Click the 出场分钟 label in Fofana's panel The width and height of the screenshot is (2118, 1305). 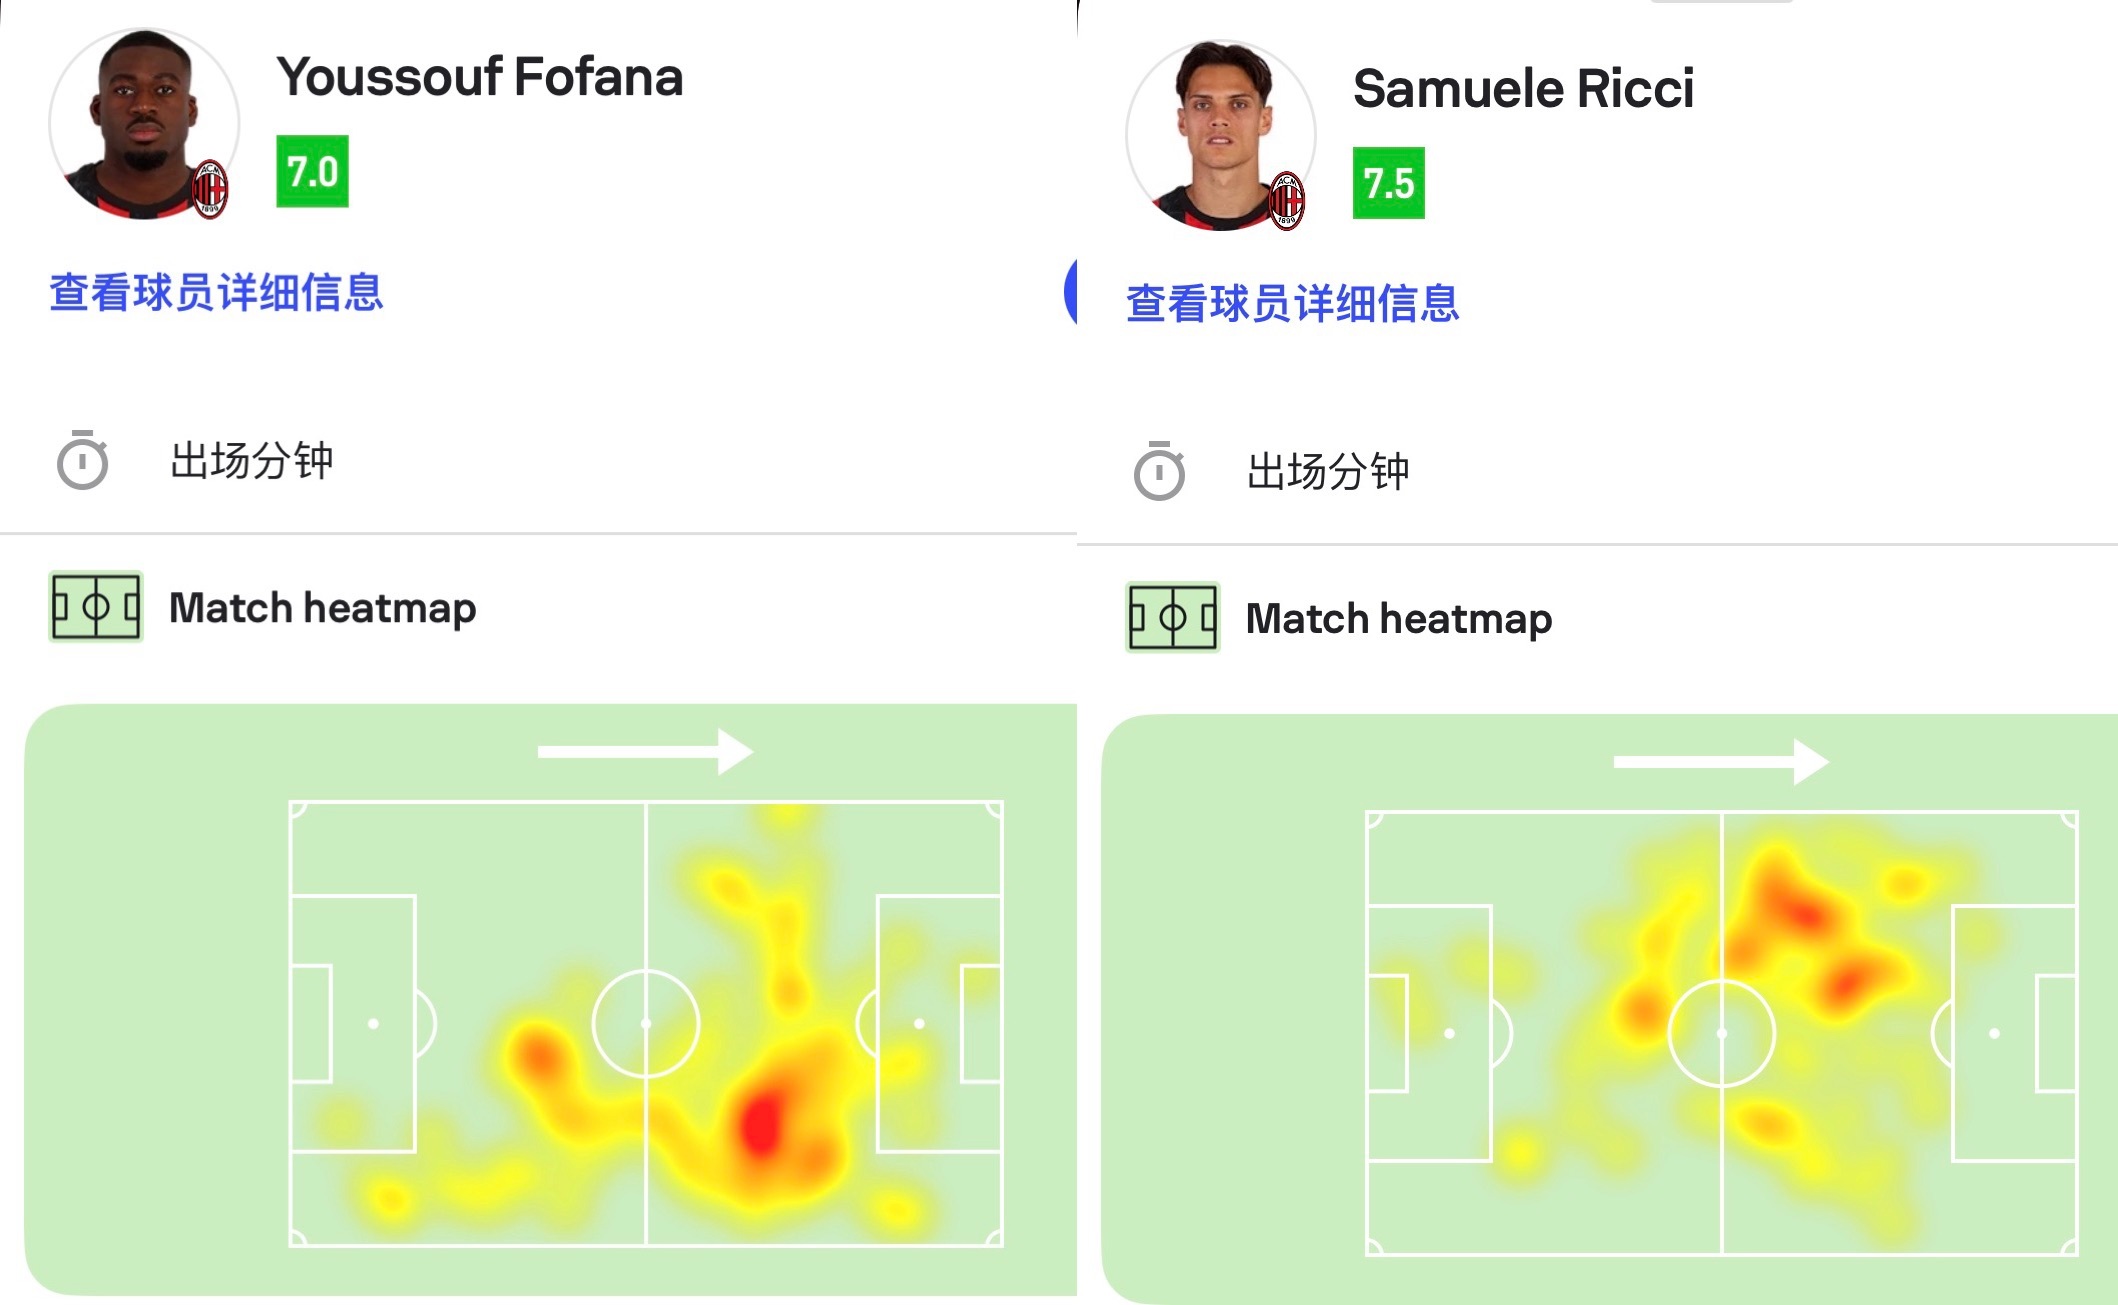pyautogui.click(x=251, y=461)
